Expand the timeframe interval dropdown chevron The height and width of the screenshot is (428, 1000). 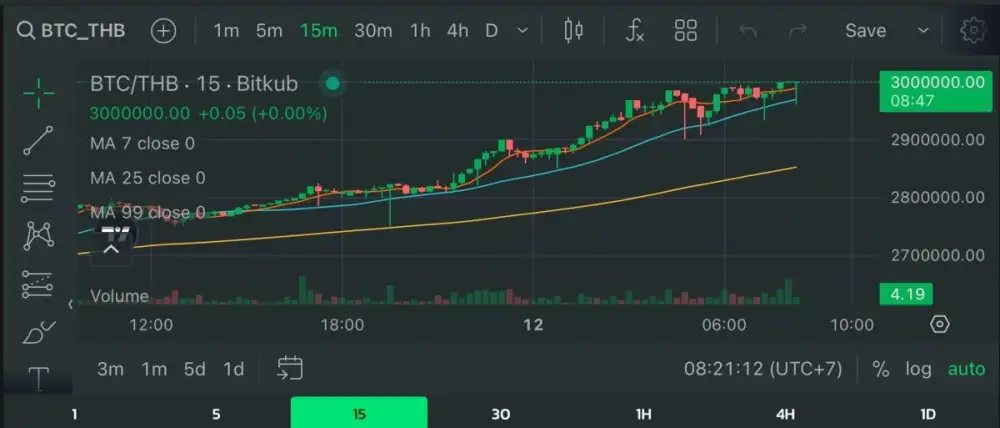pos(522,30)
